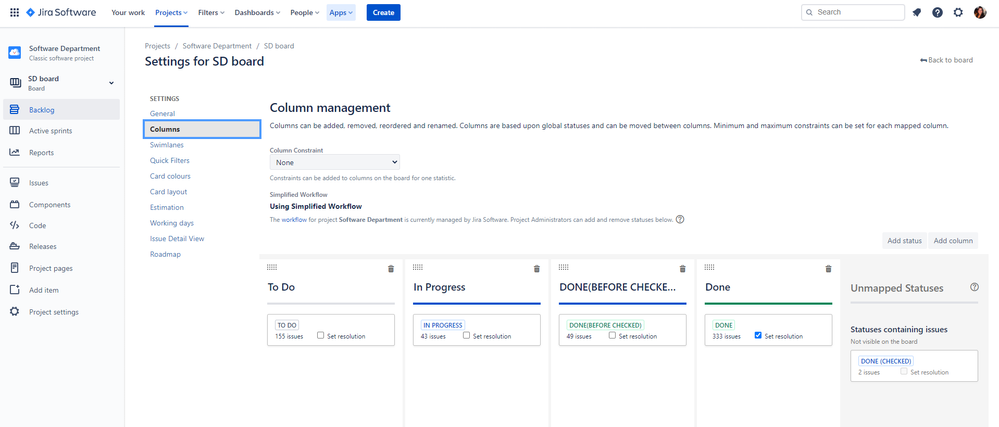Open Your work in top navigation
999x427 pixels.
(x=128, y=12)
